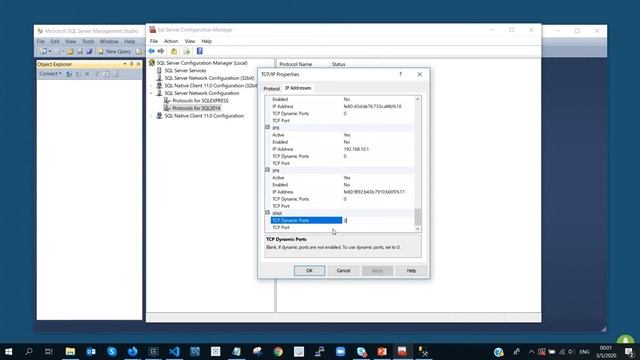This screenshot has width=640, height=360.
Task: Switch to the IP Addresses tab
Action: [x=298, y=88]
